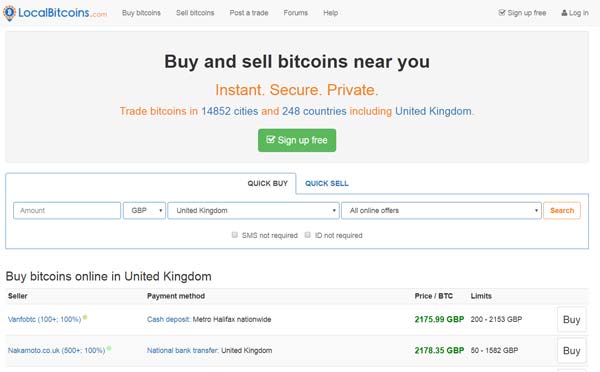This screenshot has height=372, width=600.
Task: Click the LocalBitcoins logo pin icon
Action: [x=9, y=13]
